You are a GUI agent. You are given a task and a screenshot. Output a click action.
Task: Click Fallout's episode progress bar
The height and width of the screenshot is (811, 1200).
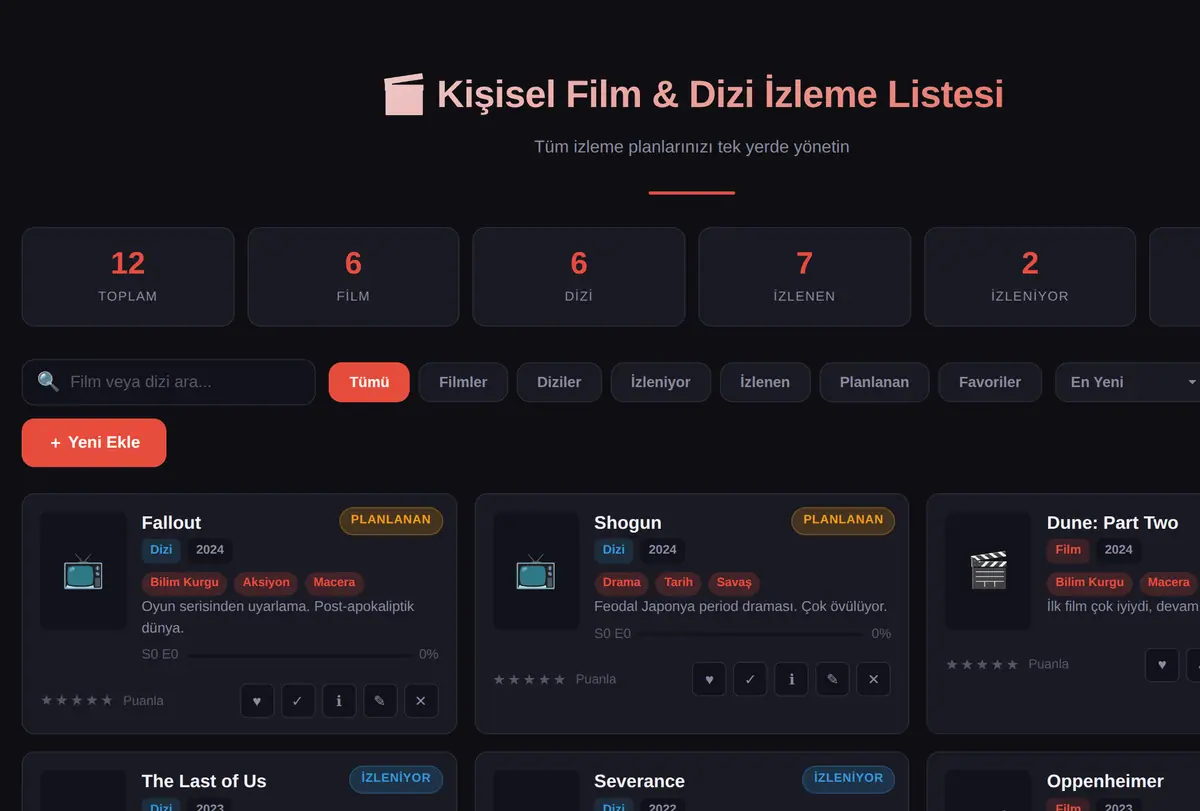(x=300, y=655)
